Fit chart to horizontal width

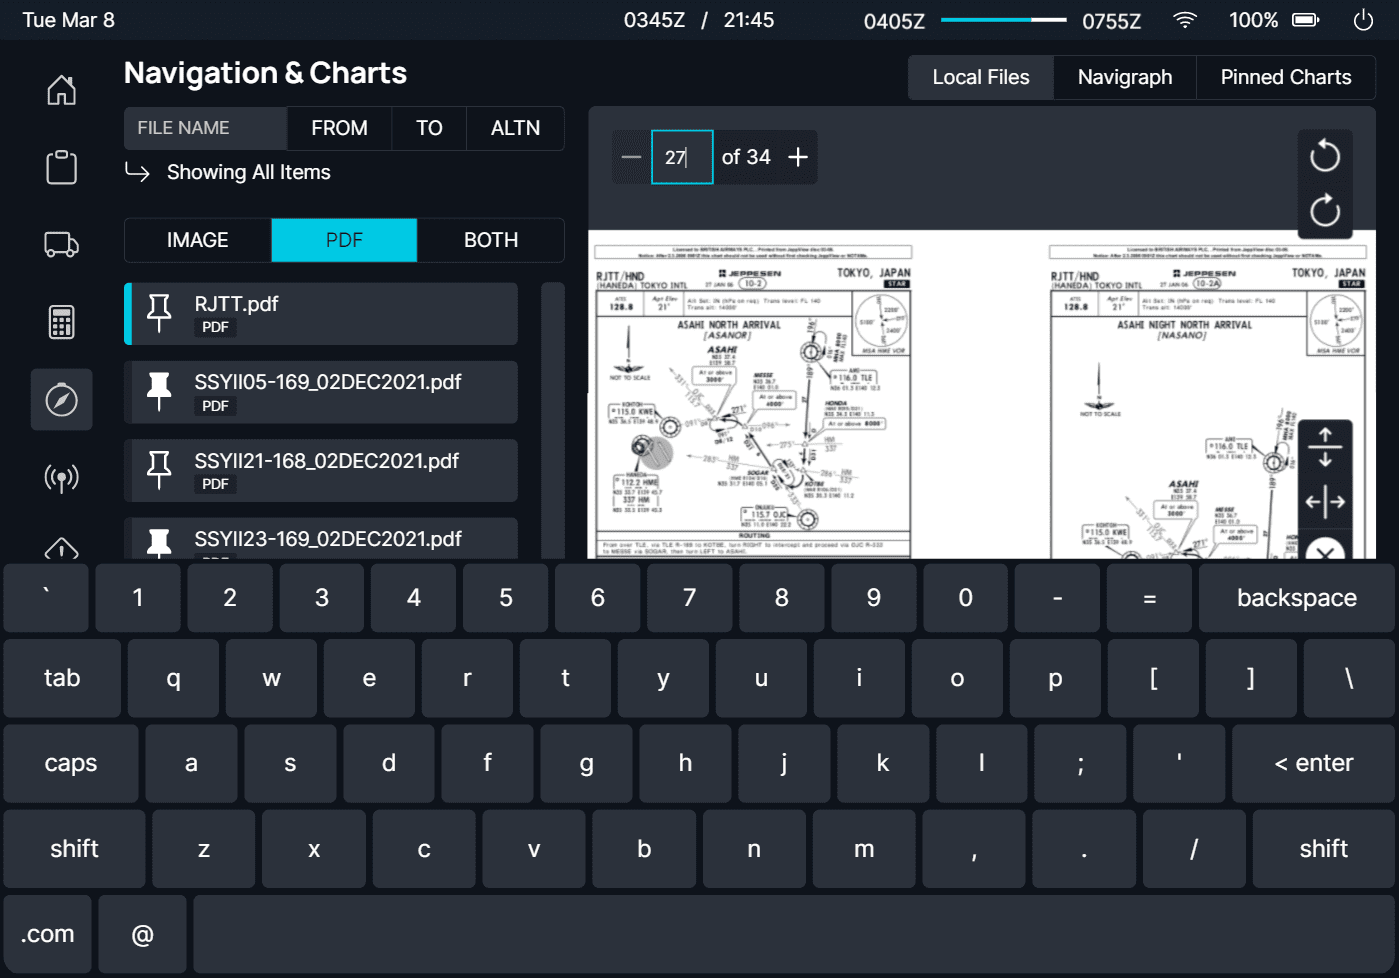[x=1325, y=503]
